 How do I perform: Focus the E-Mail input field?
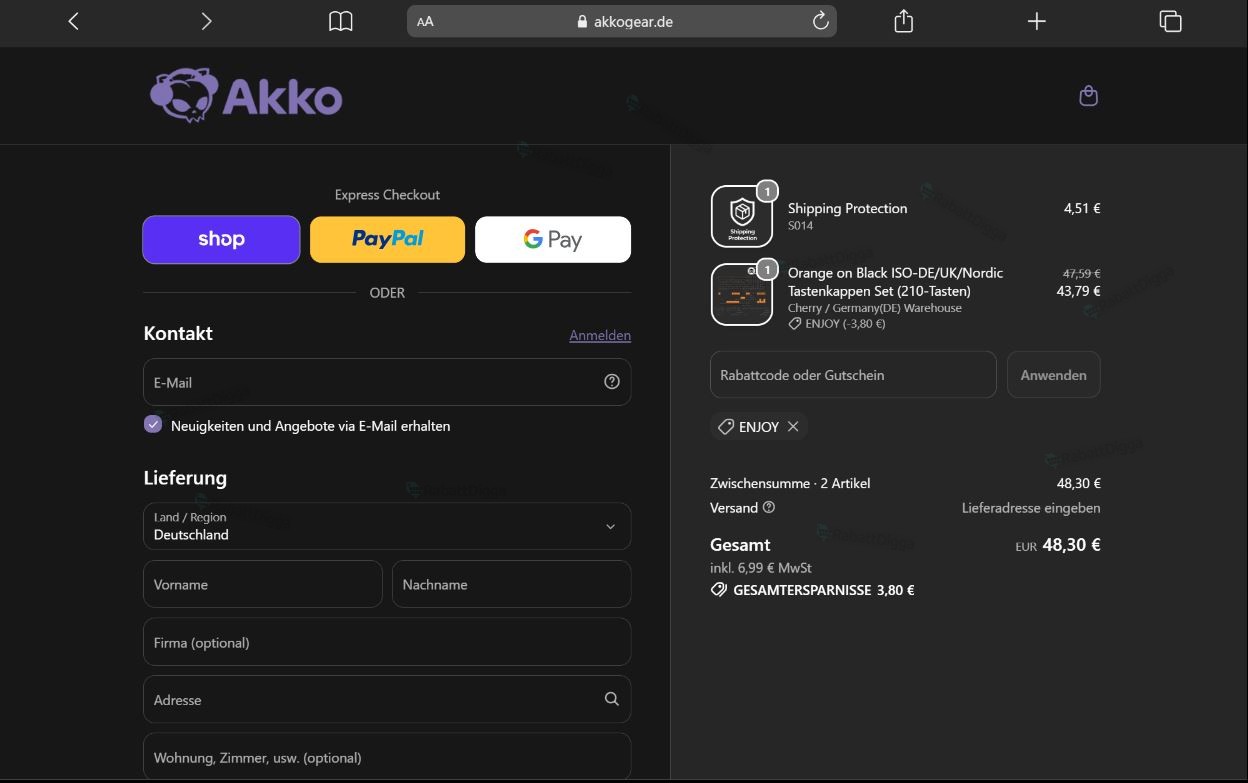click(x=387, y=382)
